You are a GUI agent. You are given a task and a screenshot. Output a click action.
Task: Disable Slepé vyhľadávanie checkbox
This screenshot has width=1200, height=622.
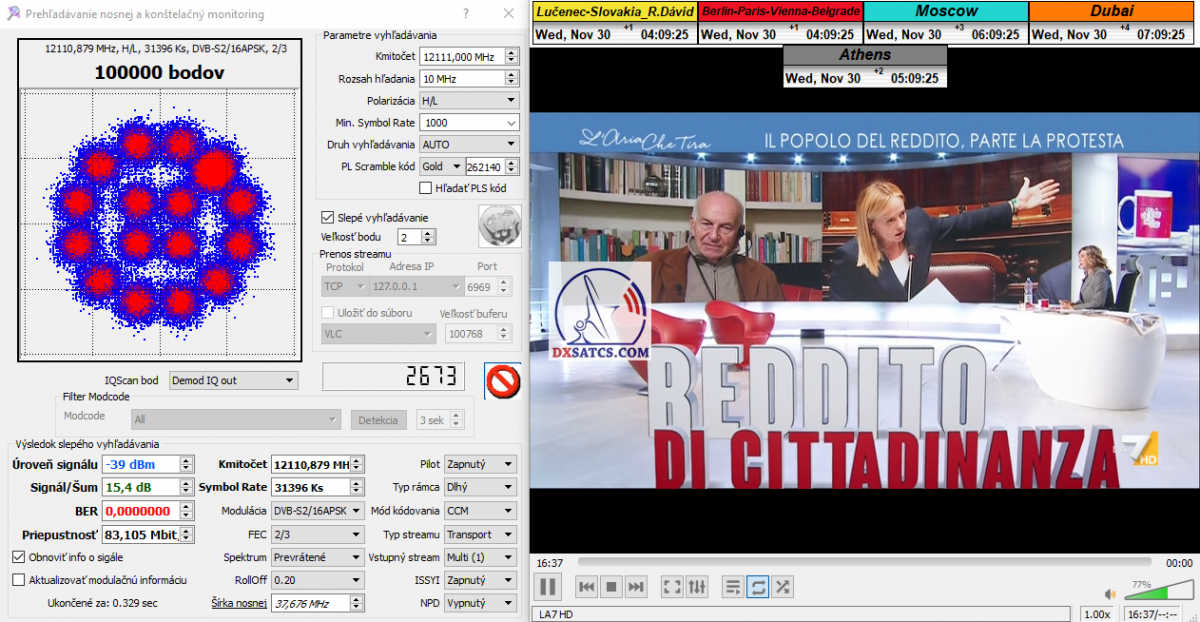(327, 217)
